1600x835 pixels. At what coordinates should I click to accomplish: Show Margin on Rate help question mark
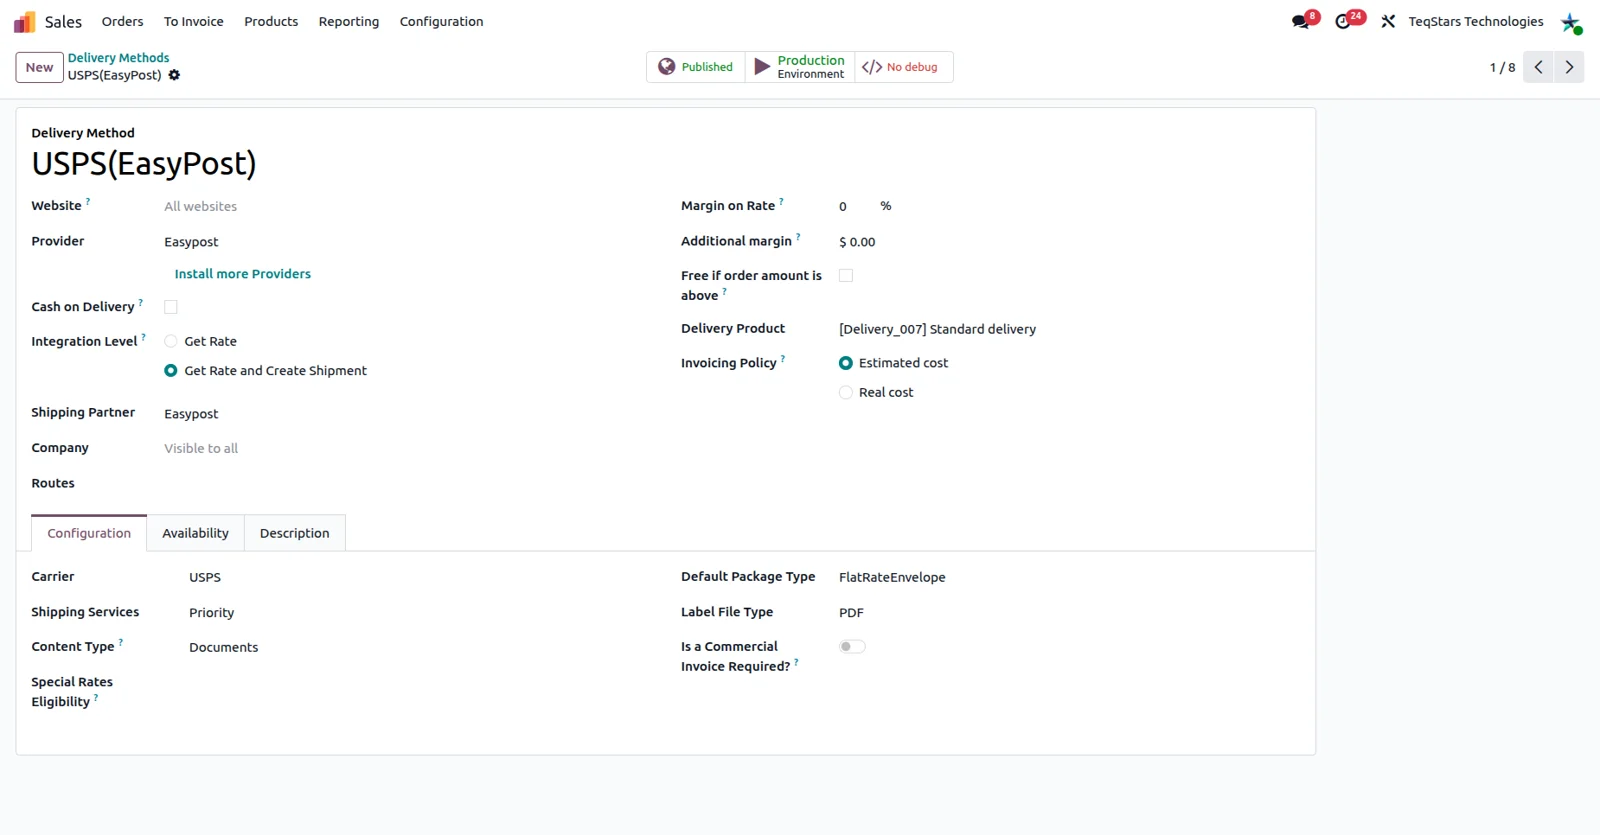click(782, 201)
